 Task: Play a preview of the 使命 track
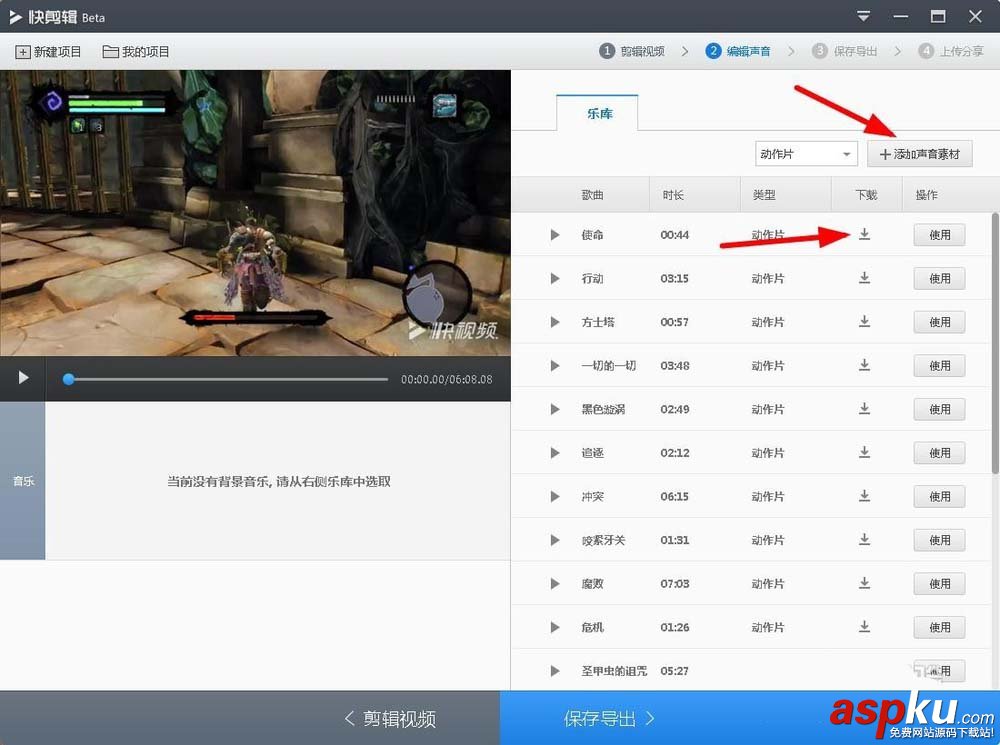pyautogui.click(x=554, y=235)
